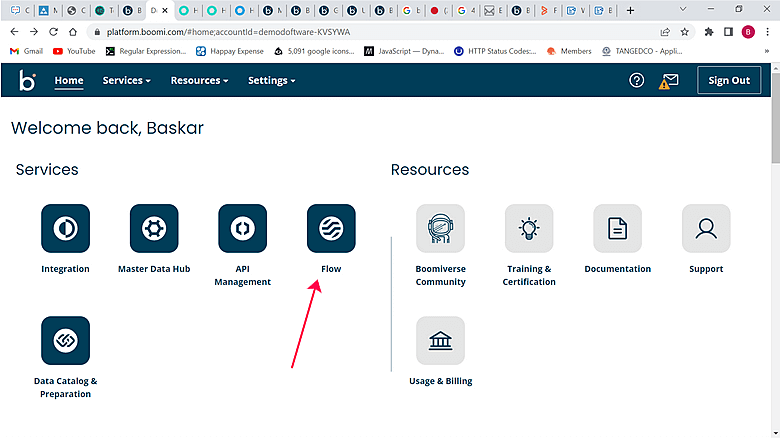Expand the Services dropdown menu

coord(126,80)
